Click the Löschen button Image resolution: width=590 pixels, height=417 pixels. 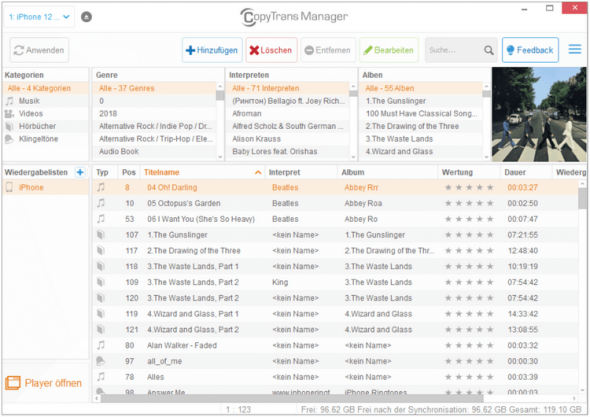(x=271, y=50)
